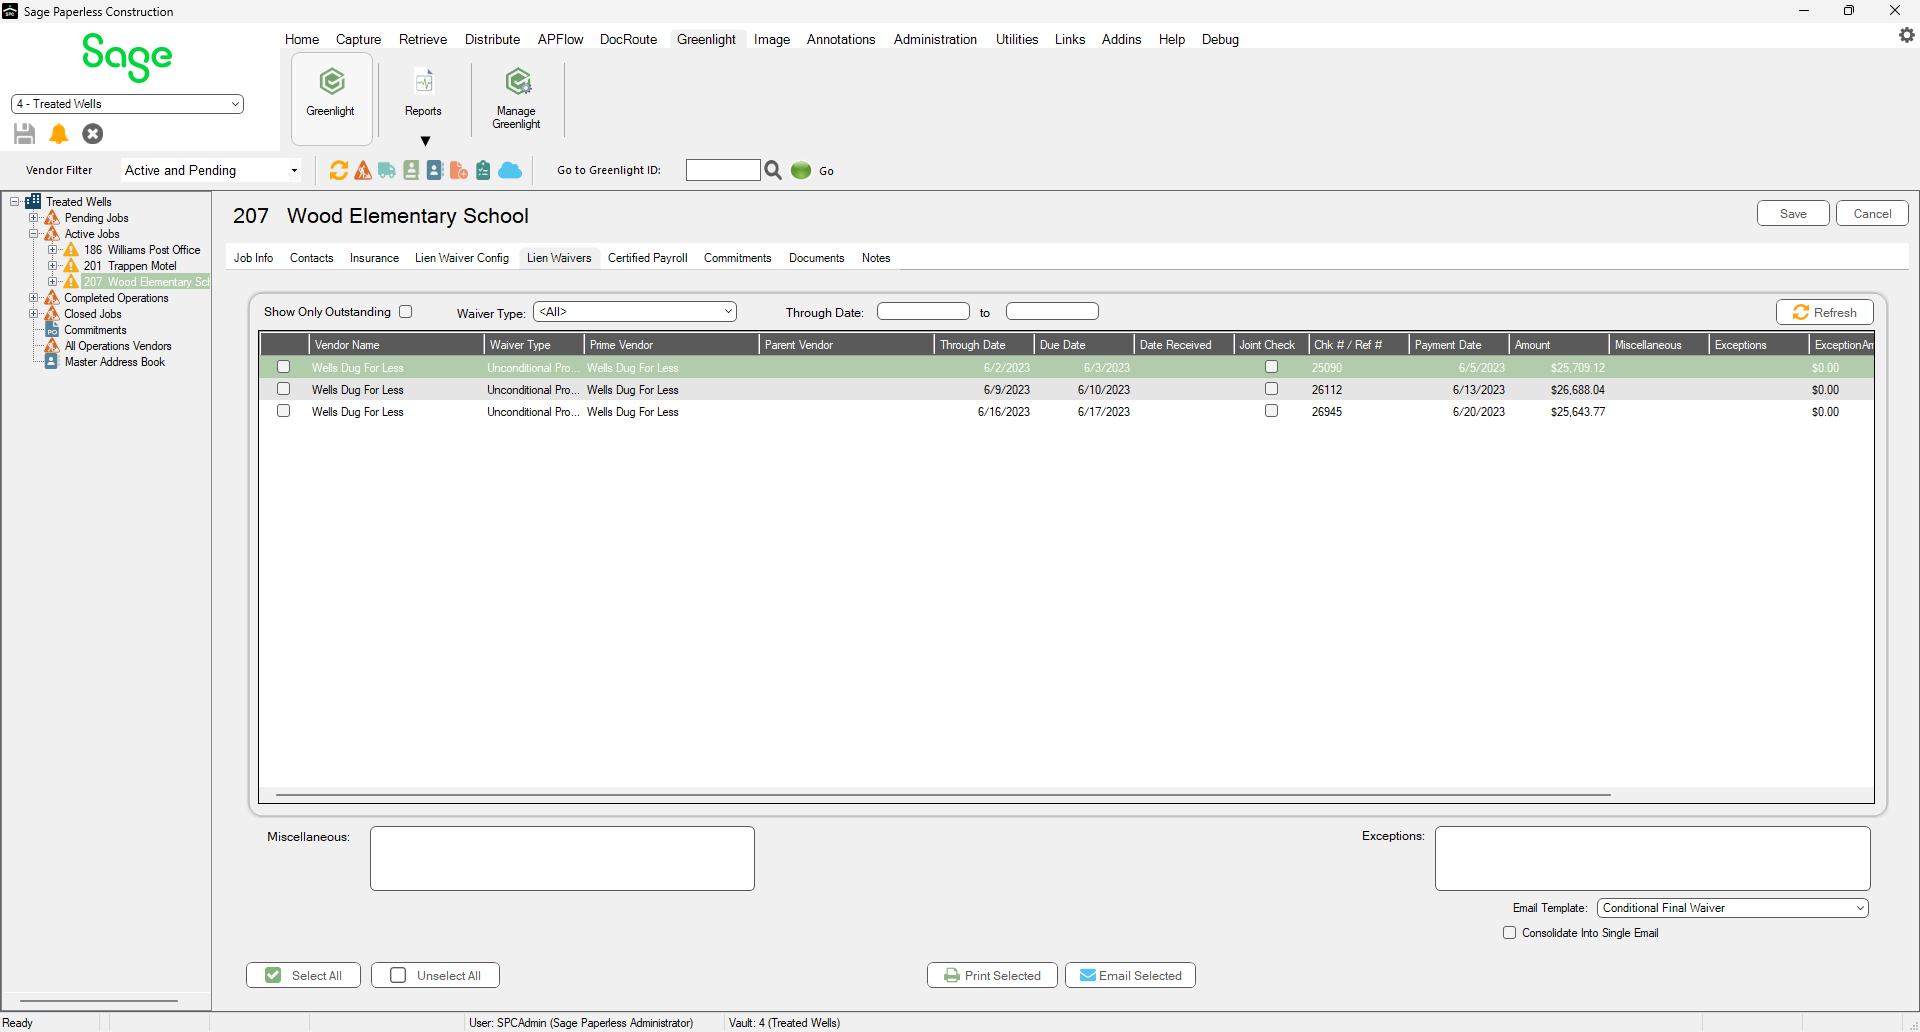Click the Treated Wells building icon in tree
This screenshot has height=1032, width=1920.
(x=33, y=201)
